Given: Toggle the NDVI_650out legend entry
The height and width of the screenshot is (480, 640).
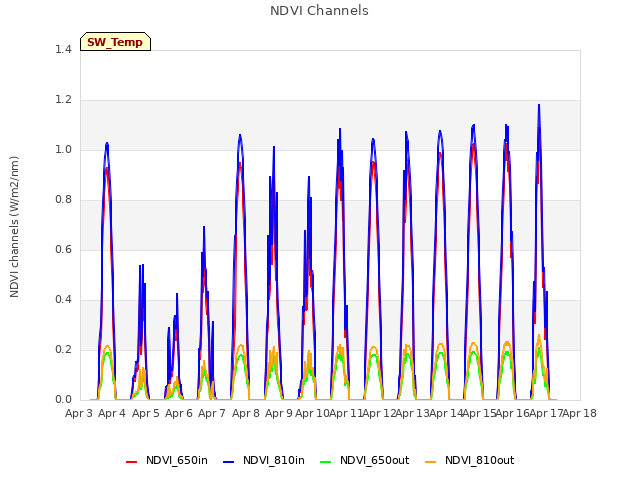Looking at the screenshot, I should (364, 460).
